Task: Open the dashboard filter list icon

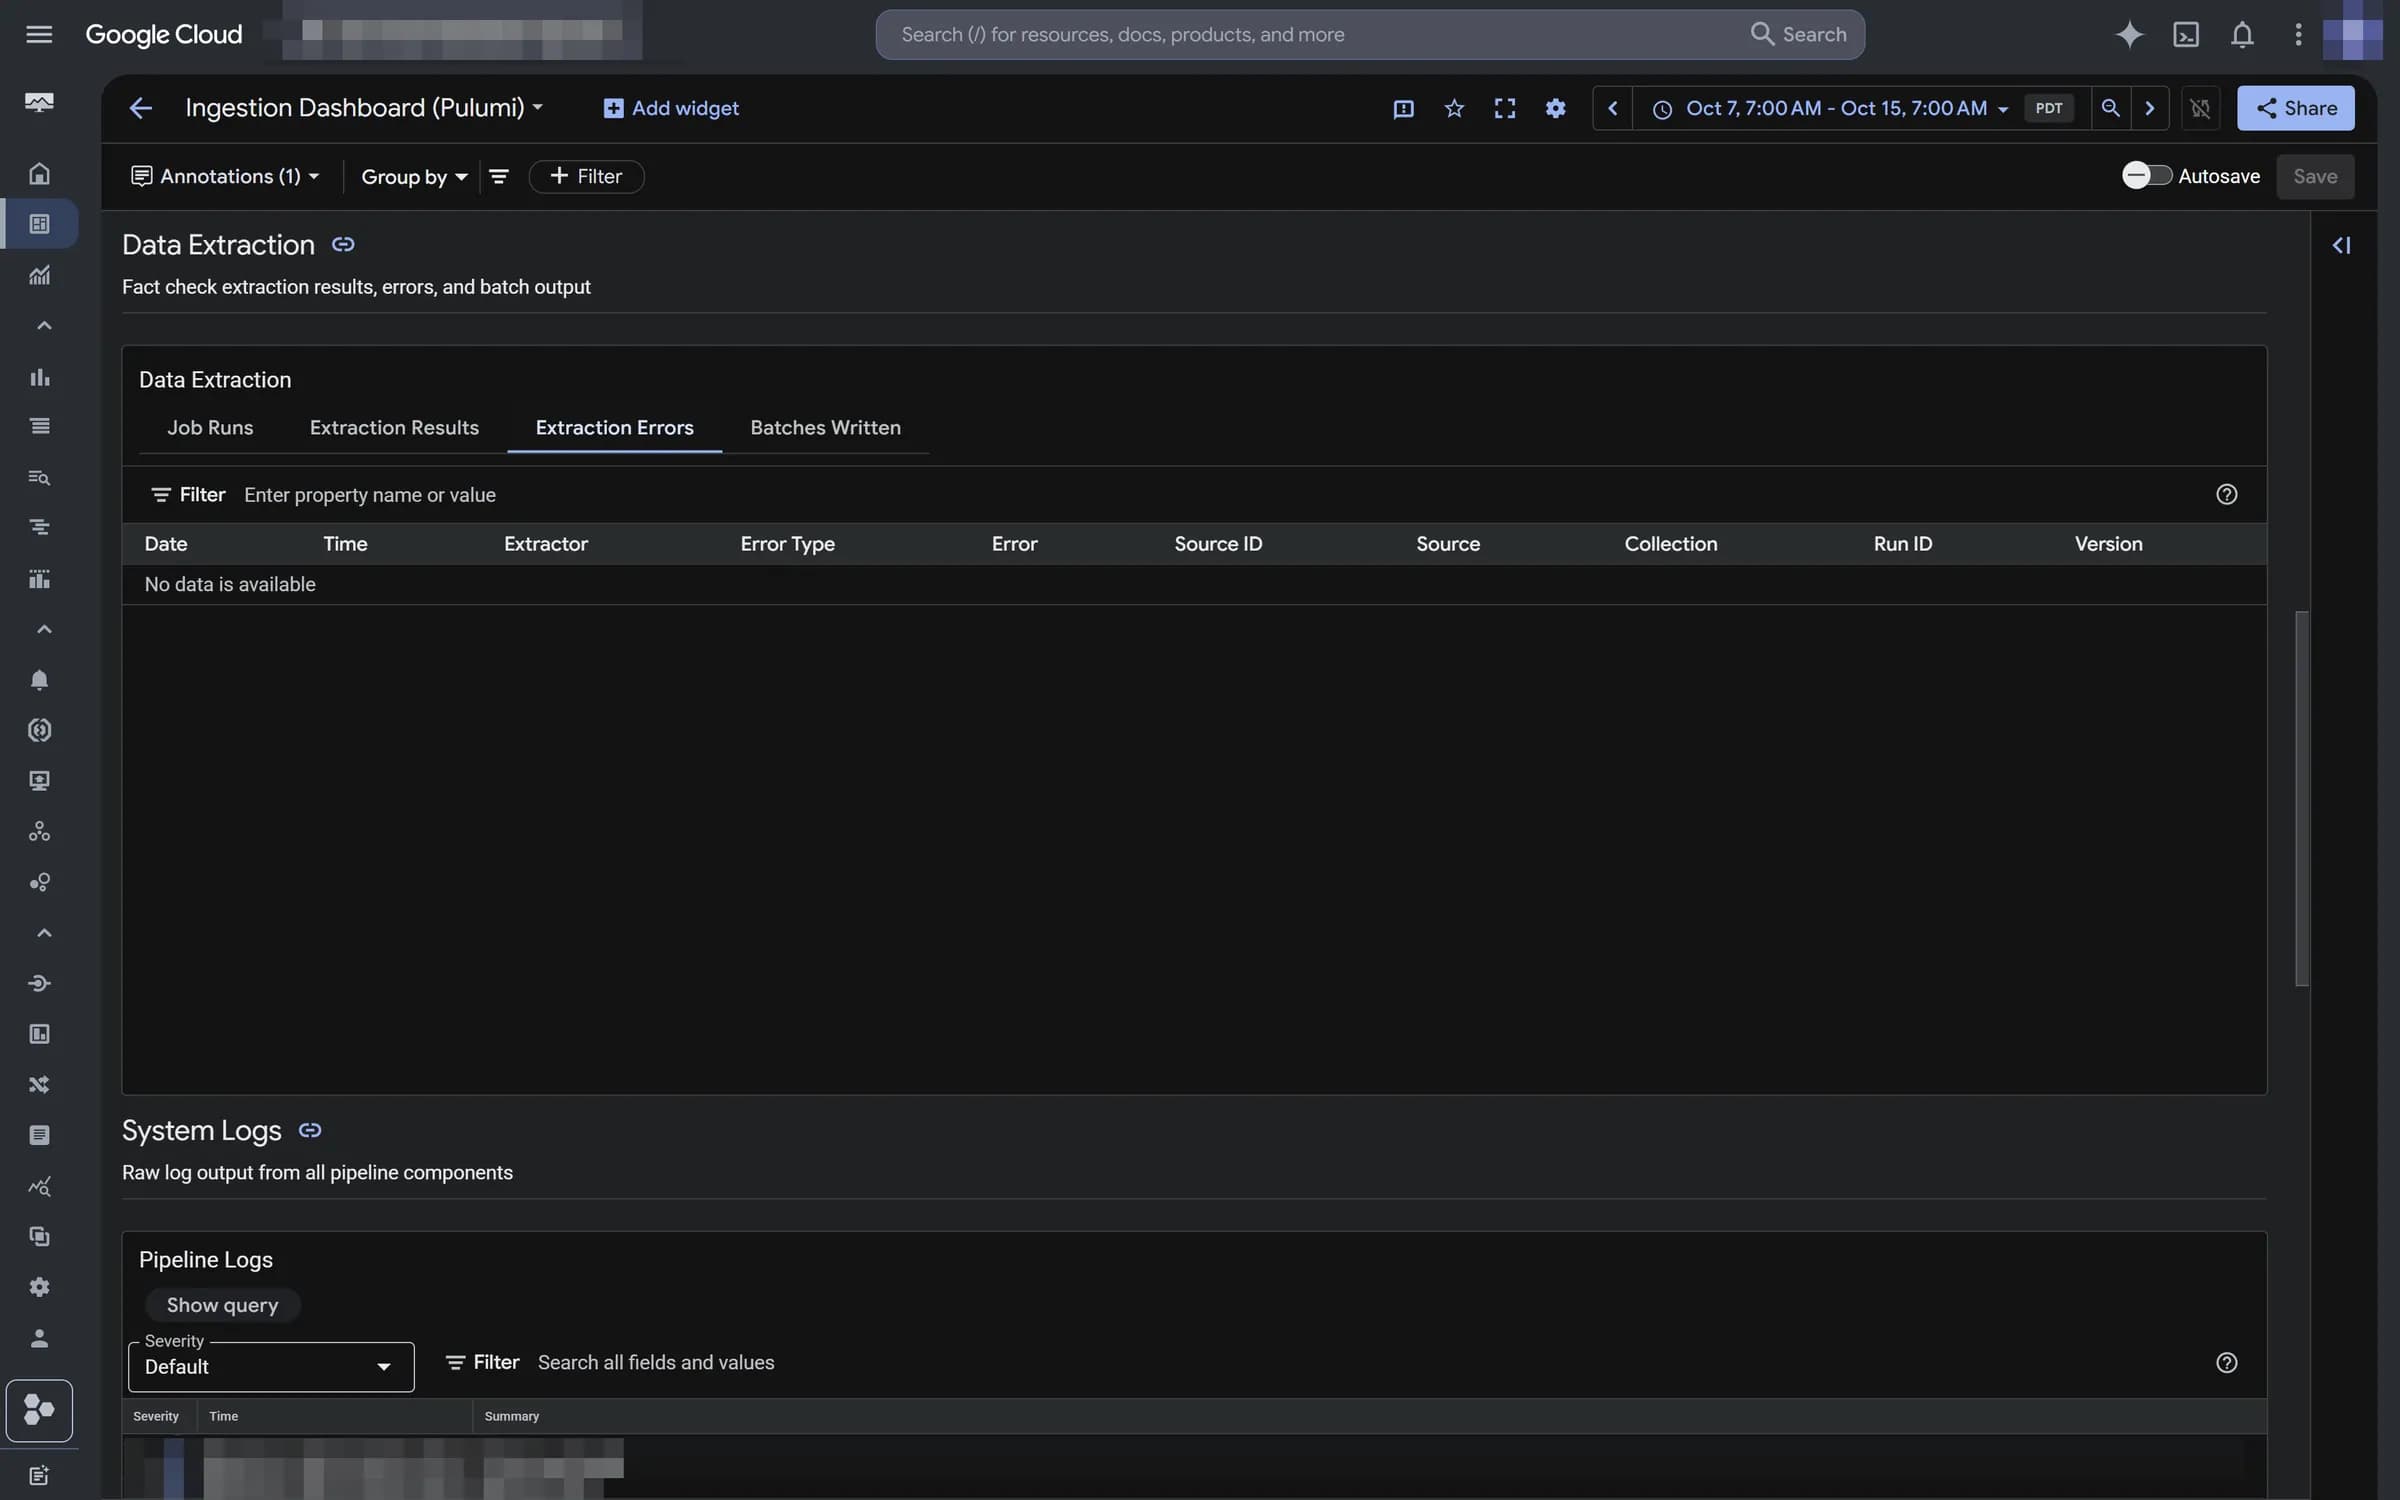Action: pyautogui.click(x=499, y=177)
